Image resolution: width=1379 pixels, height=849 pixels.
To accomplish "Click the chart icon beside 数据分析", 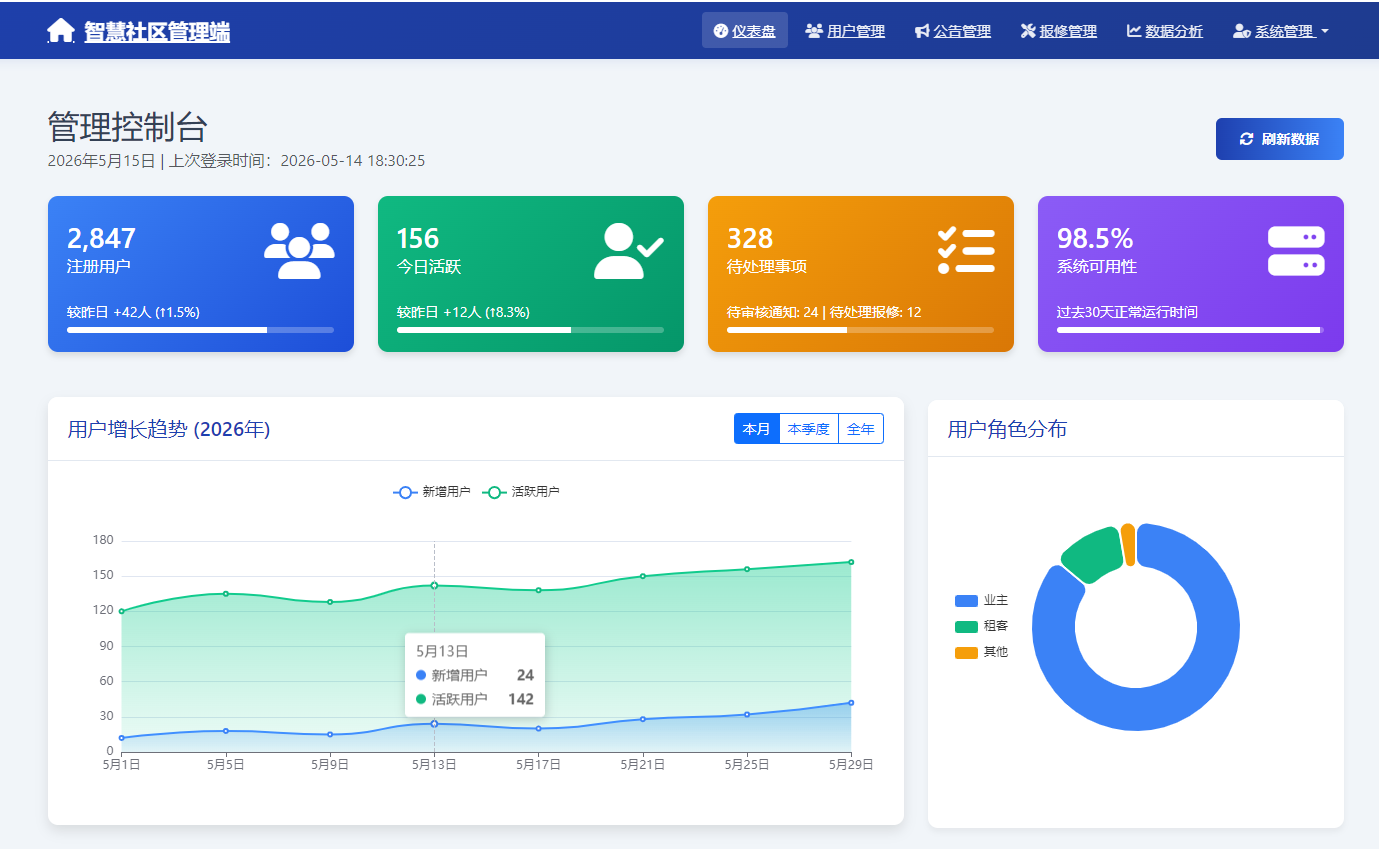I will point(1134,31).
